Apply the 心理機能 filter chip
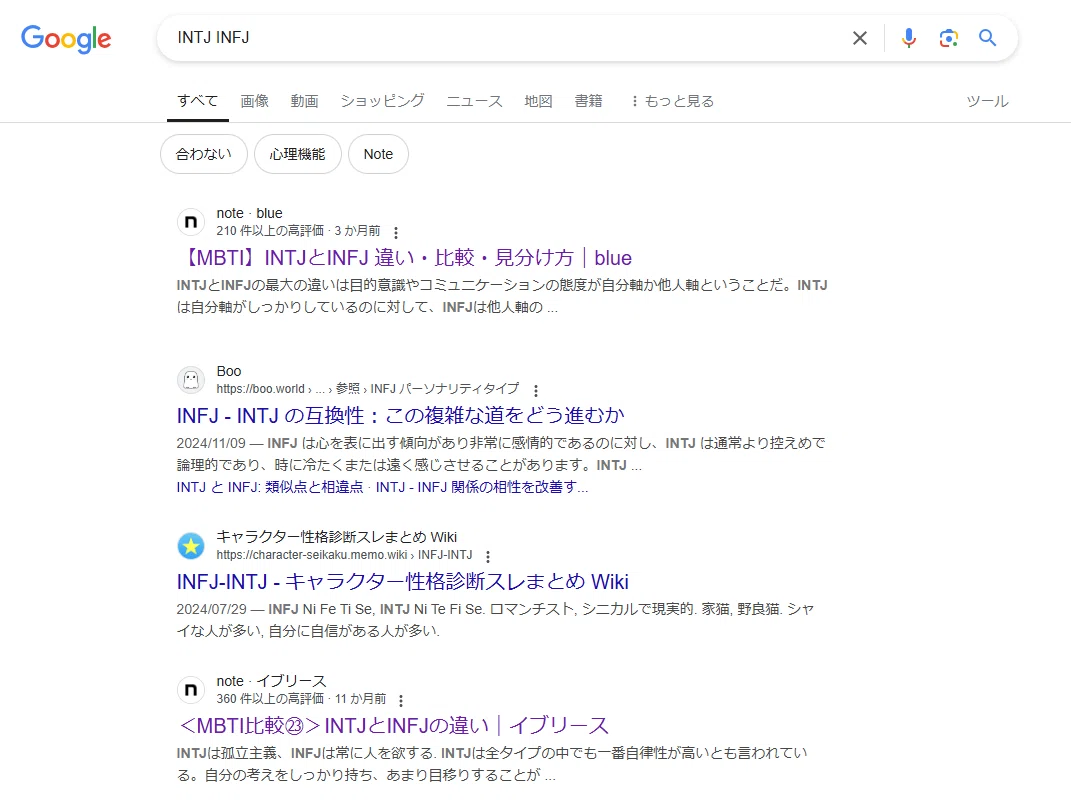 point(298,154)
